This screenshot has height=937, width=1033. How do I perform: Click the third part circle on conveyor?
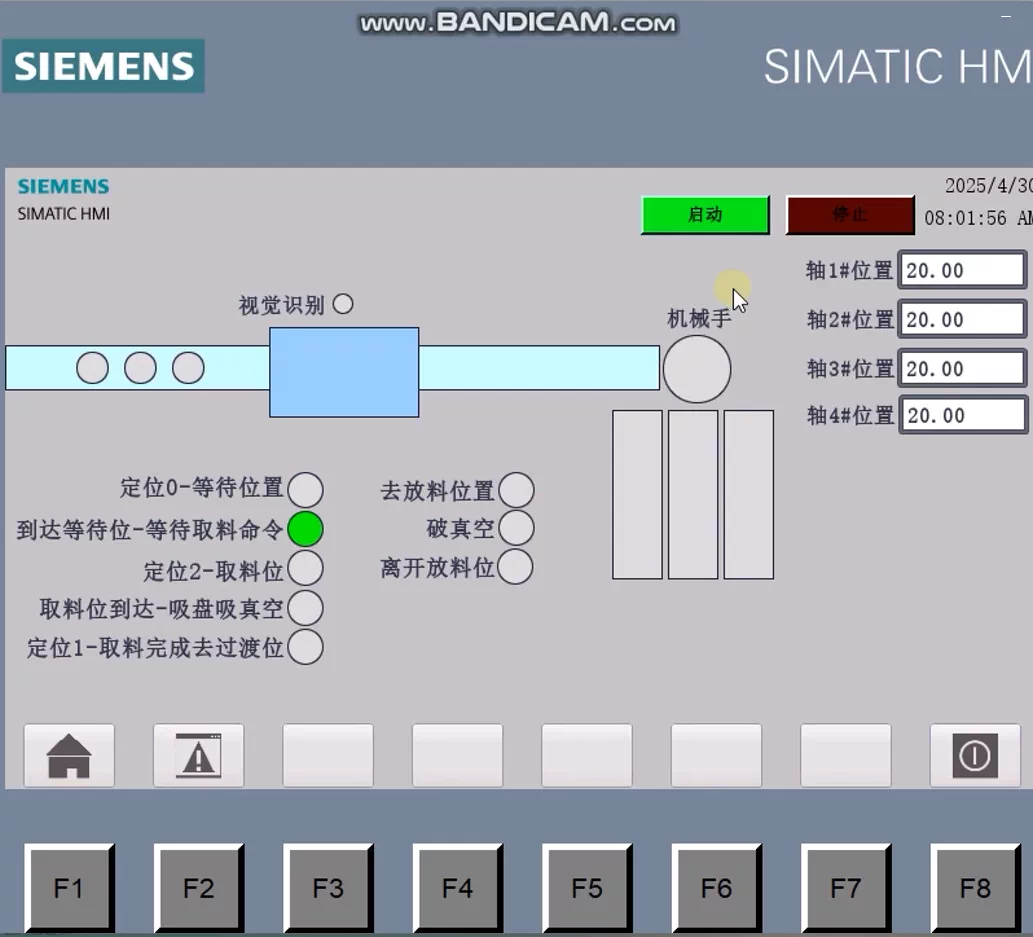188,368
